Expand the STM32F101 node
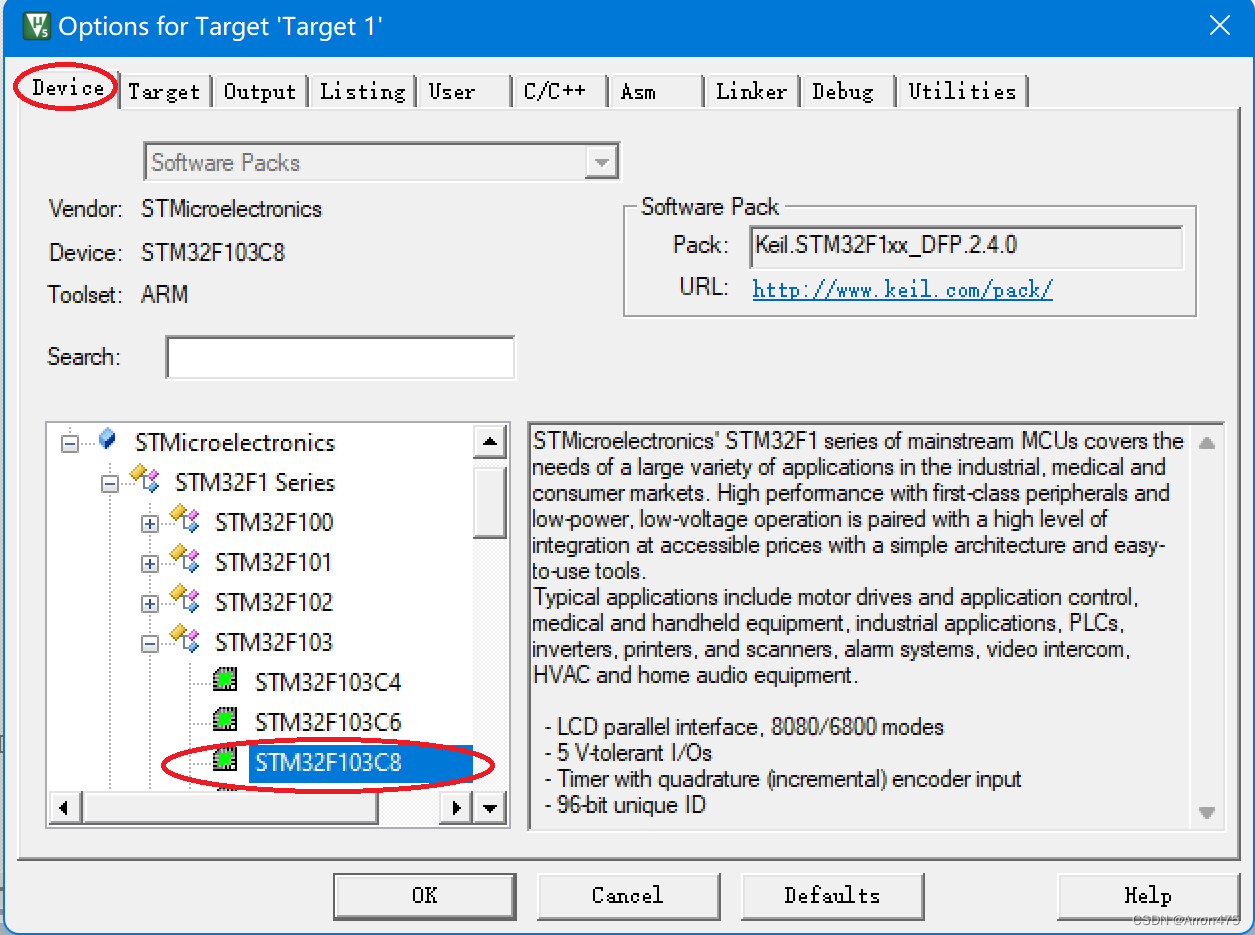1255x935 pixels. [x=150, y=563]
